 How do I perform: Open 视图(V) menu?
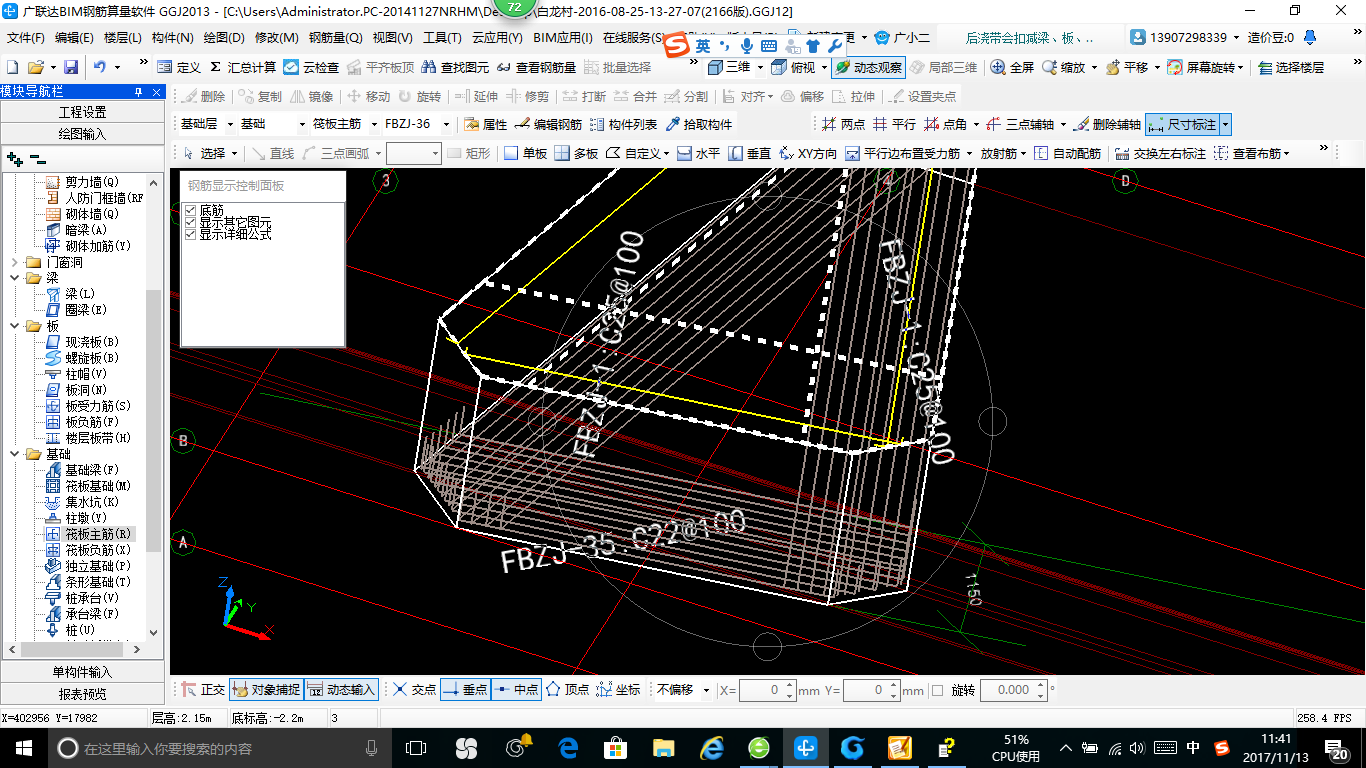(x=392, y=38)
